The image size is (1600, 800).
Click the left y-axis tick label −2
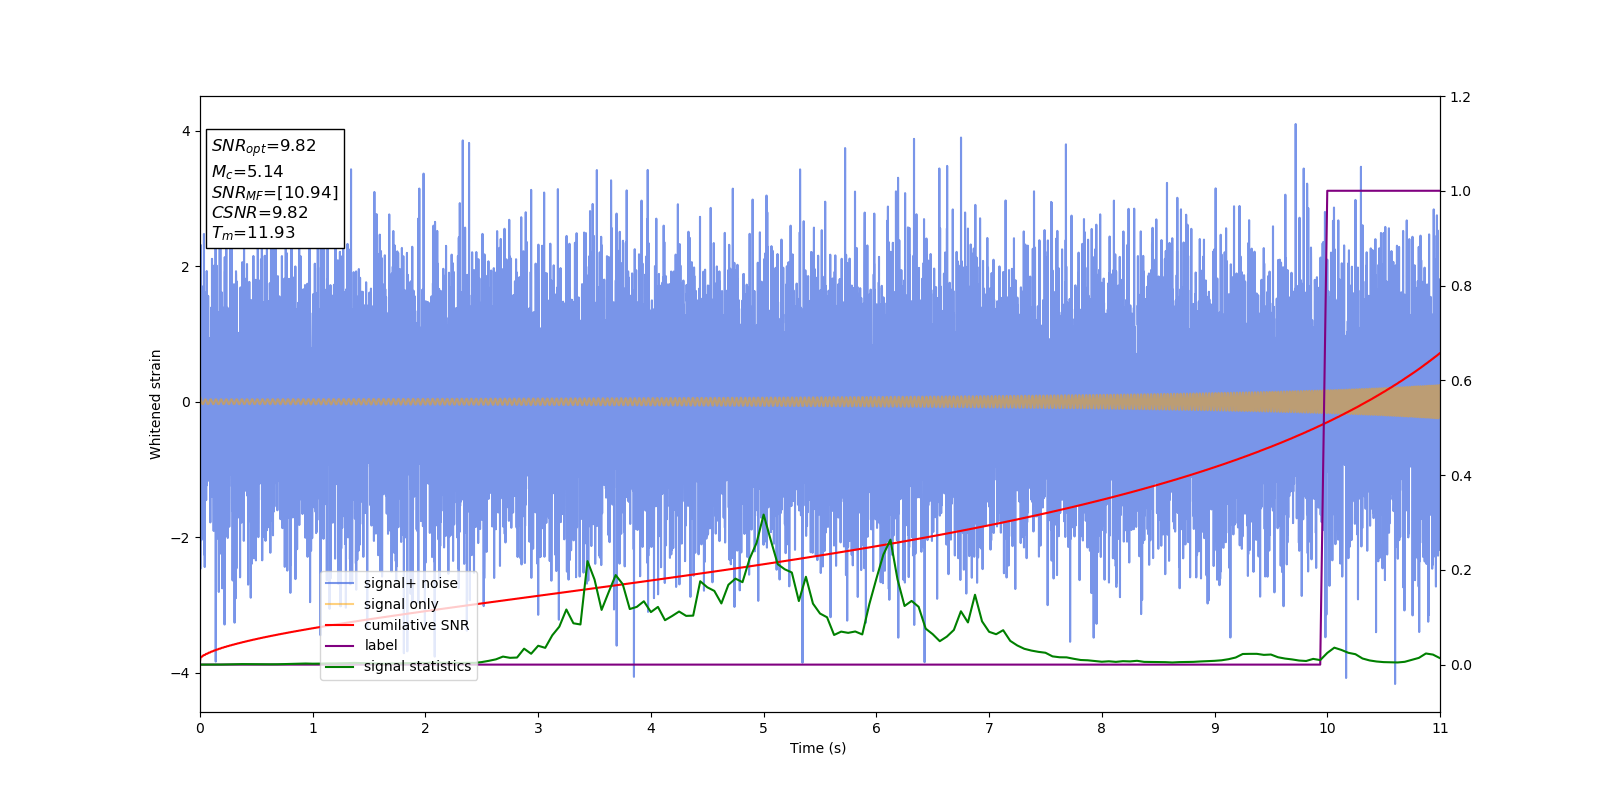coord(181,538)
